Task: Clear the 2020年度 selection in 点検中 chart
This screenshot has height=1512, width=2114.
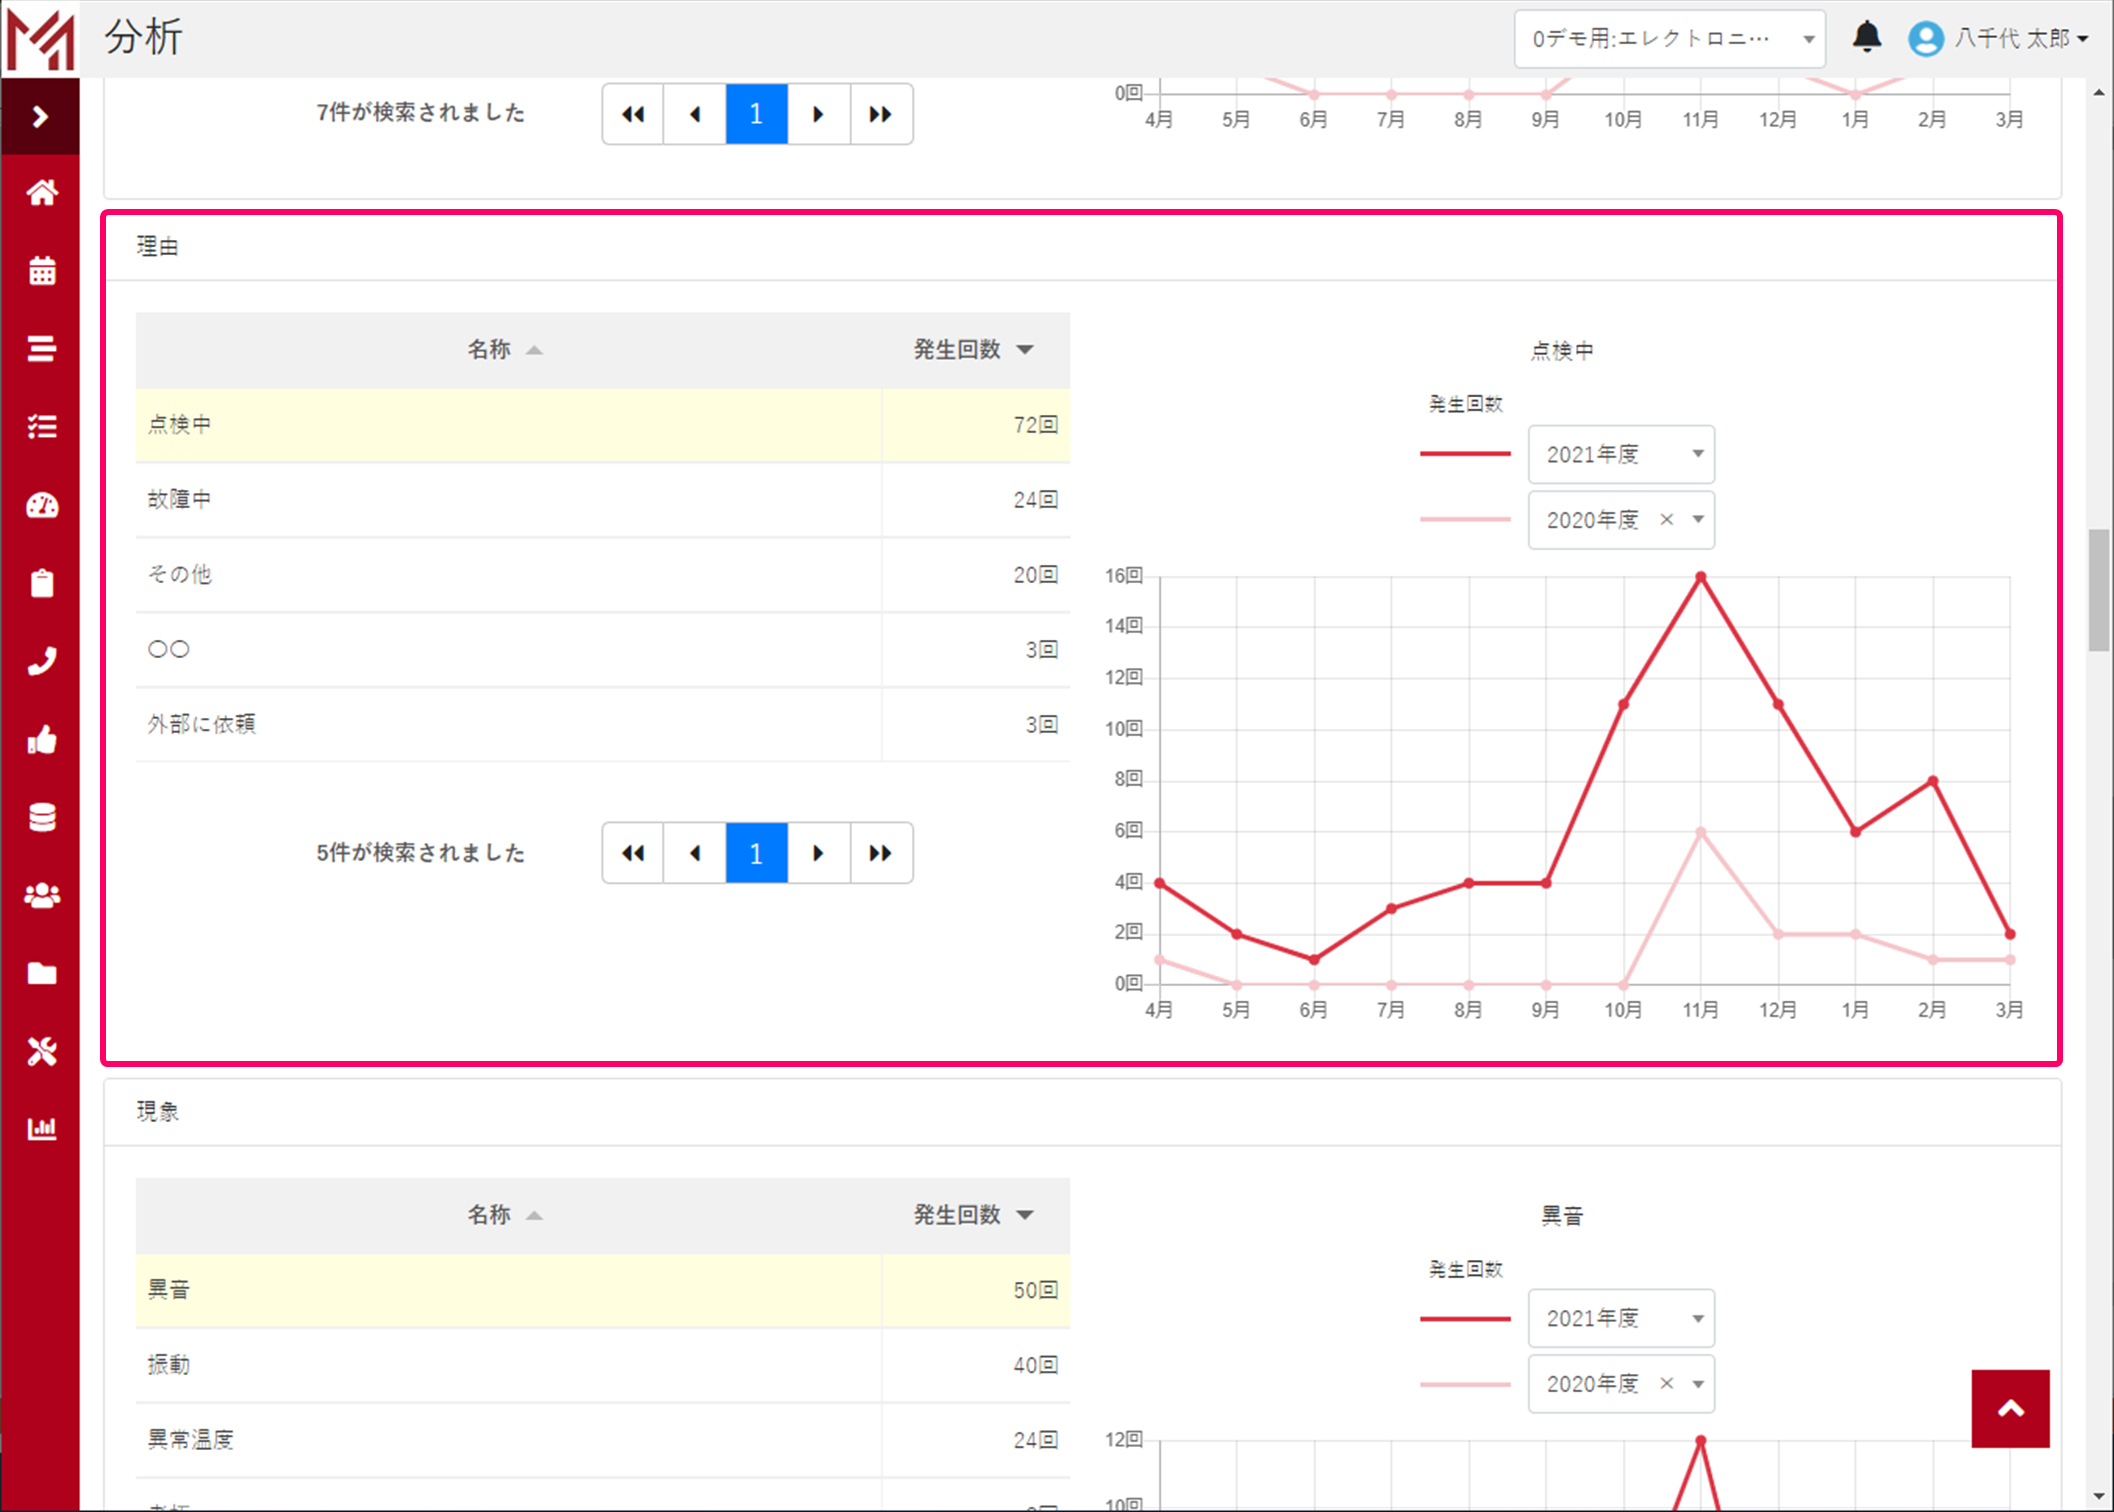Action: tap(1666, 519)
